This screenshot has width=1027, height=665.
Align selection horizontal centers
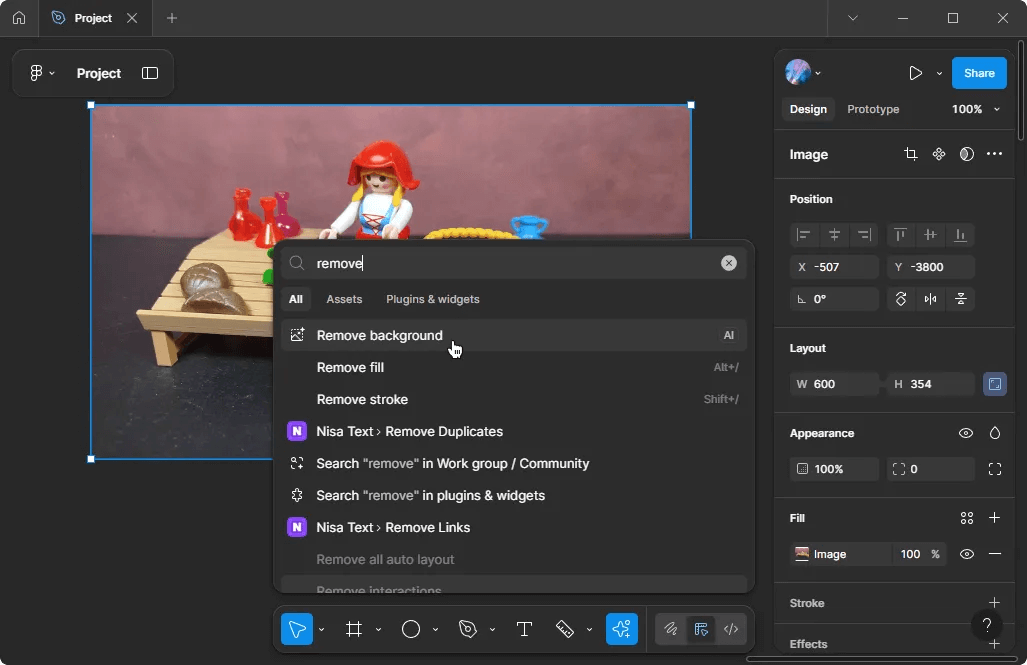click(834, 235)
